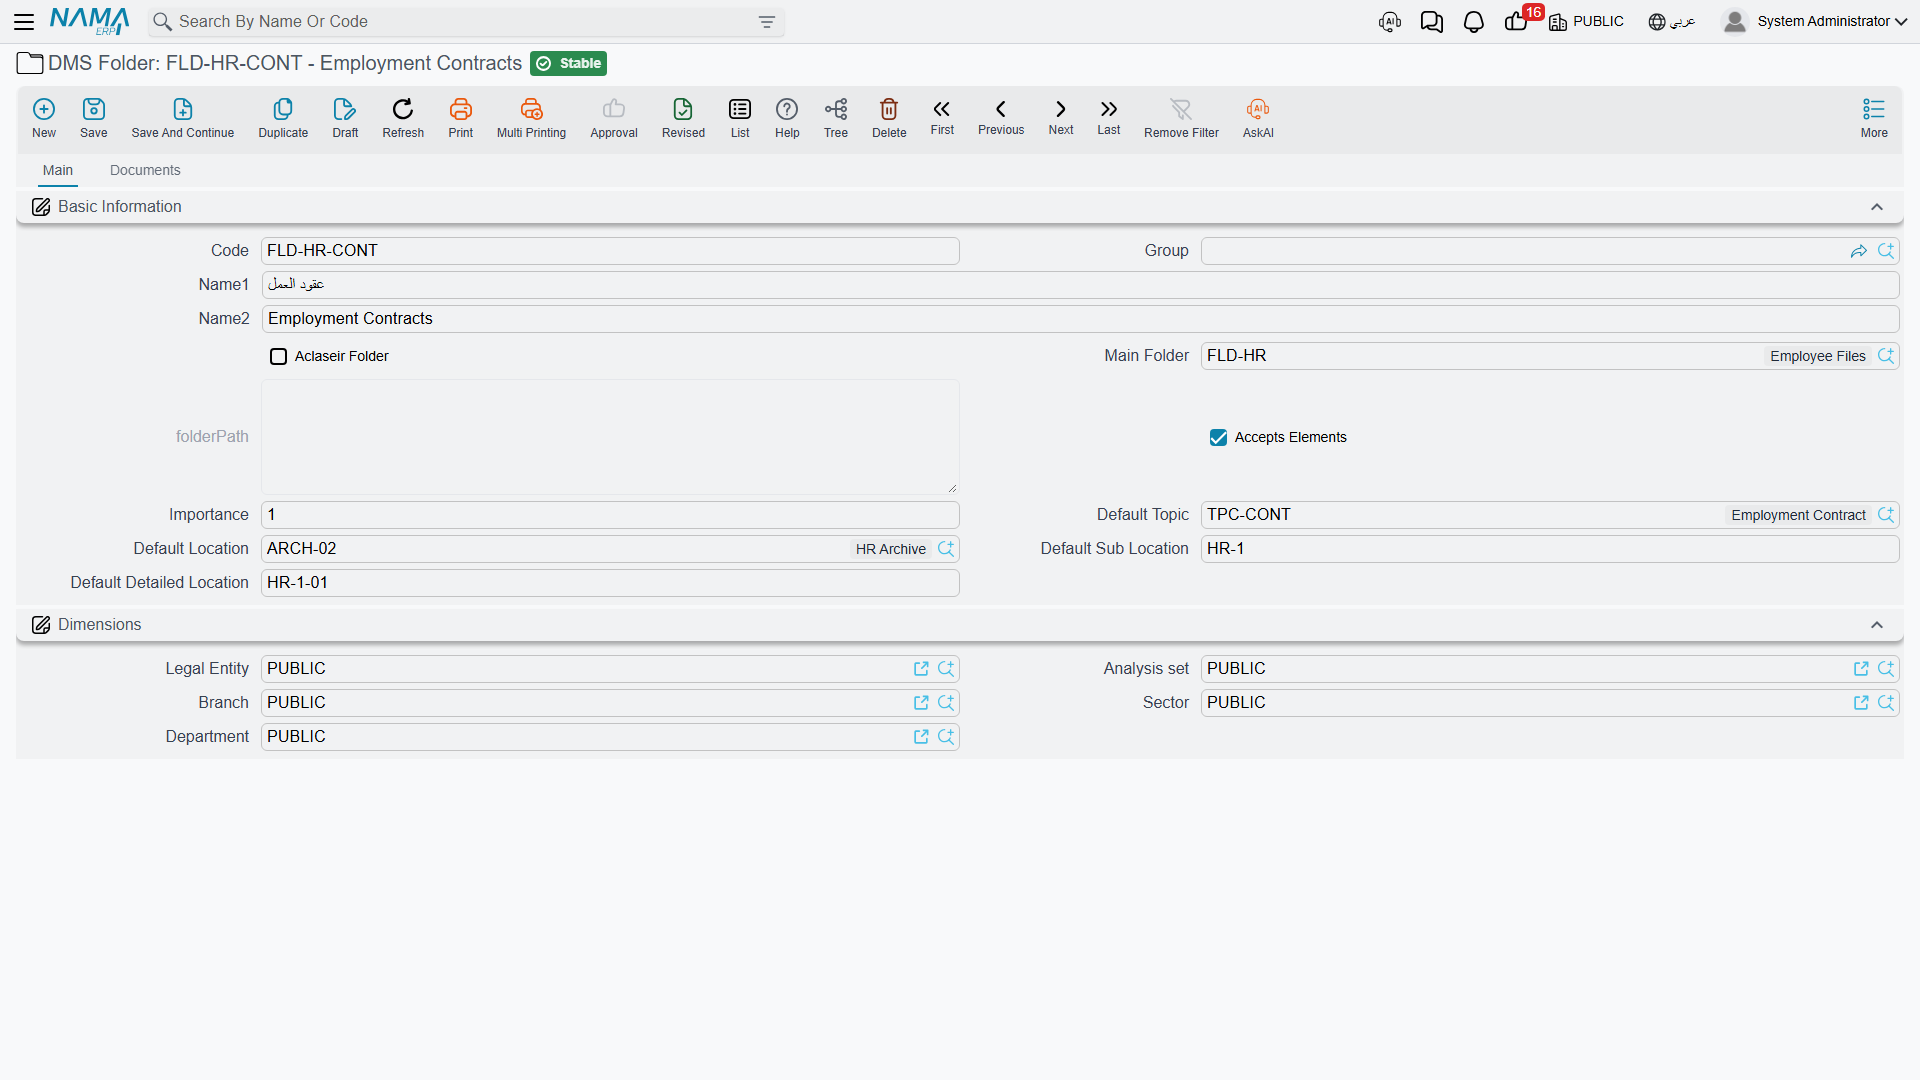Open Analysis set record link icon
The height and width of the screenshot is (1080, 1920).
(1861, 669)
